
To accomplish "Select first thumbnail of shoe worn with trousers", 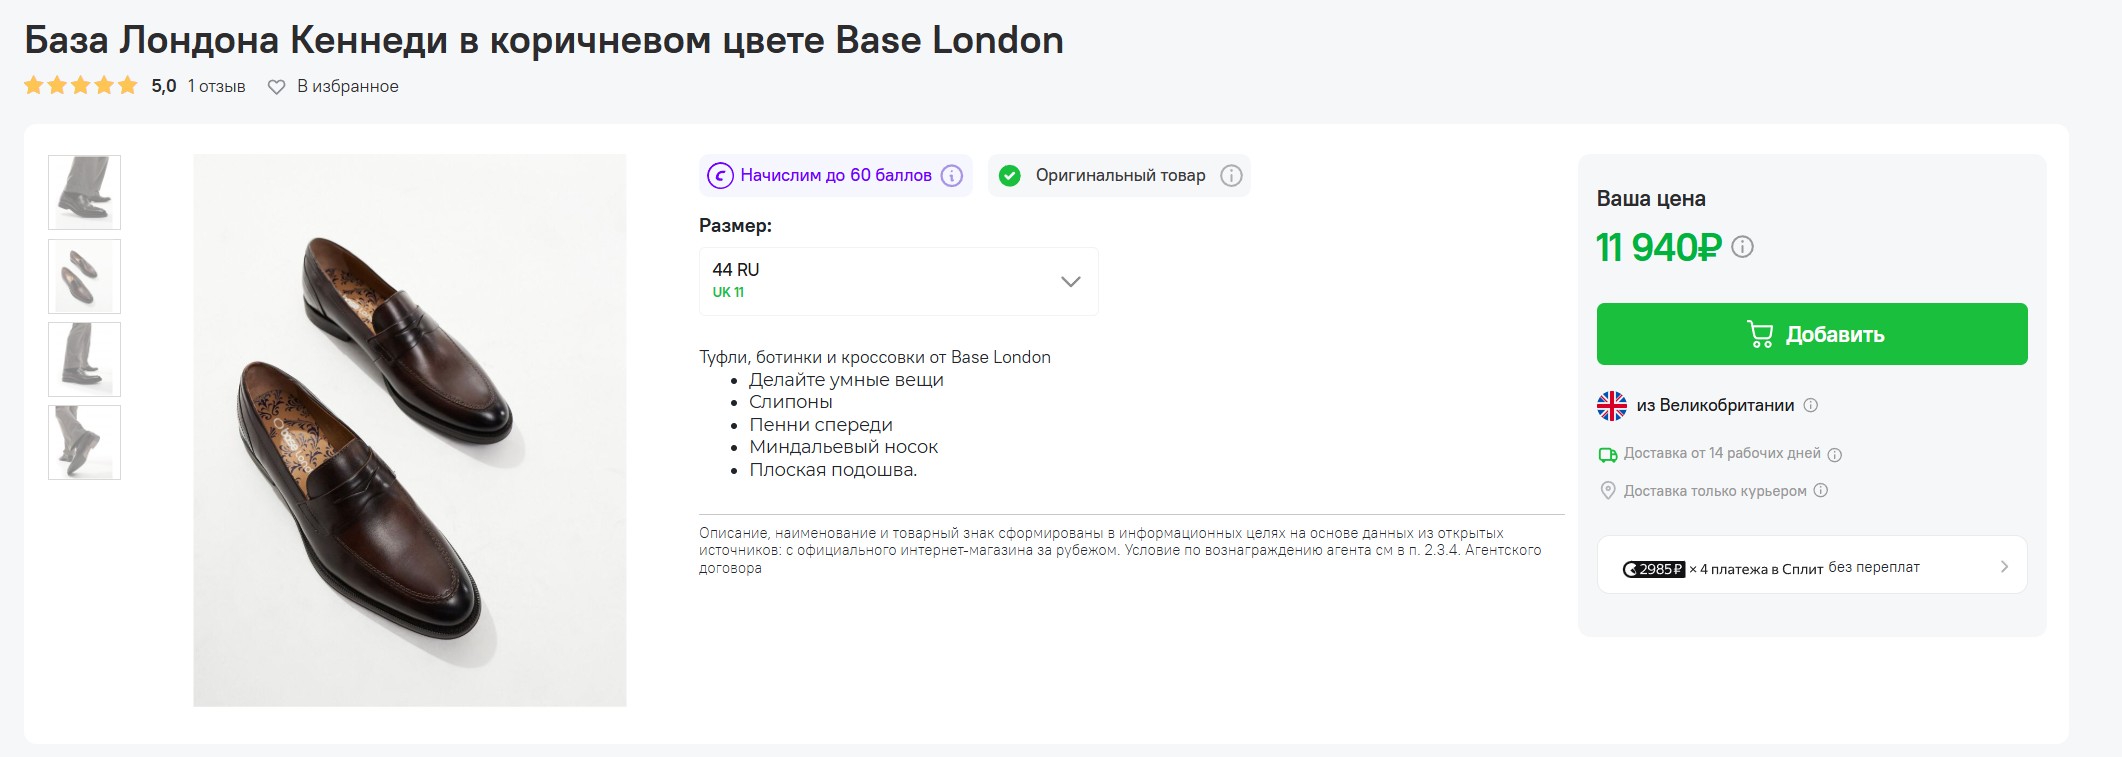I will (x=84, y=193).
